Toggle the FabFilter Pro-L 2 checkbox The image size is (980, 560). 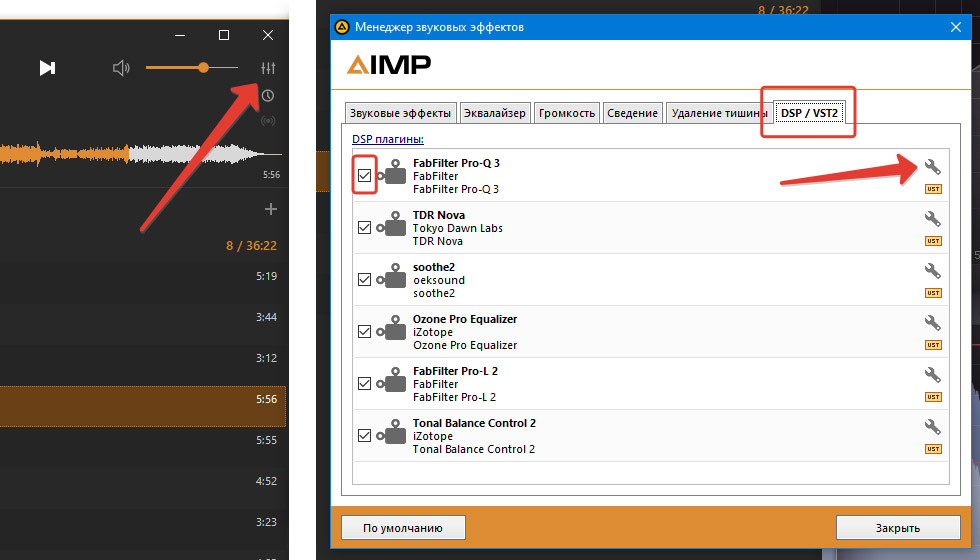click(364, 384)
